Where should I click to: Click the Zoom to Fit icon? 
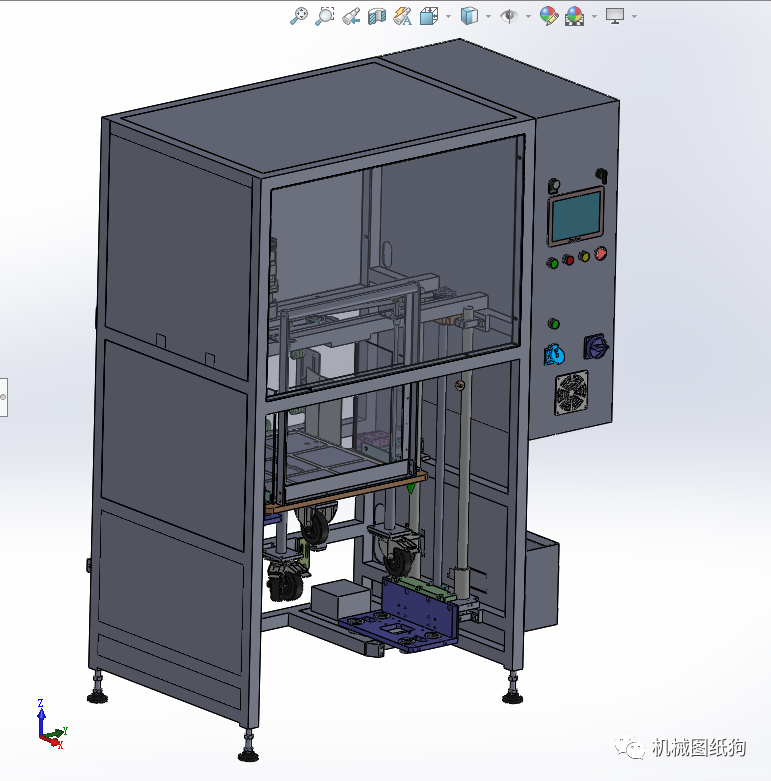pyautogui.click(x=299, y=16)
